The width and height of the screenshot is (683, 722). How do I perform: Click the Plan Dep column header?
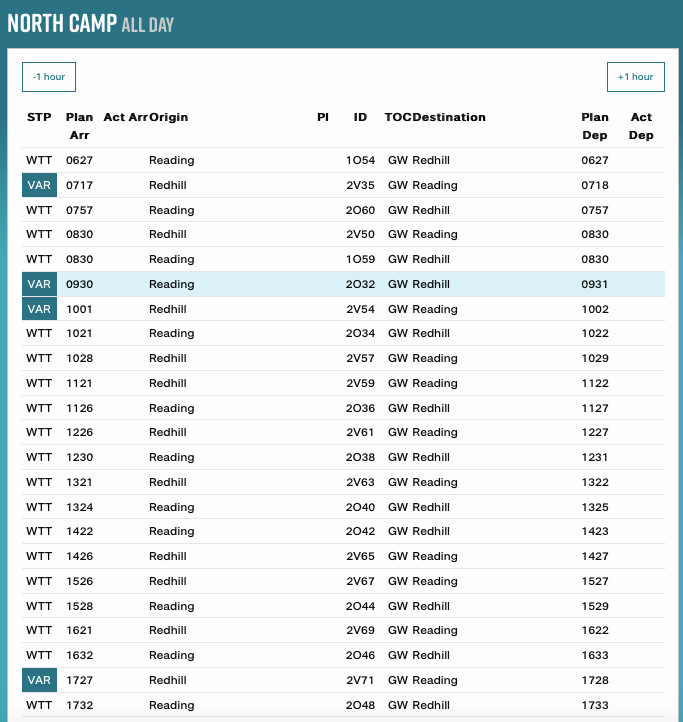pos(595,126)
